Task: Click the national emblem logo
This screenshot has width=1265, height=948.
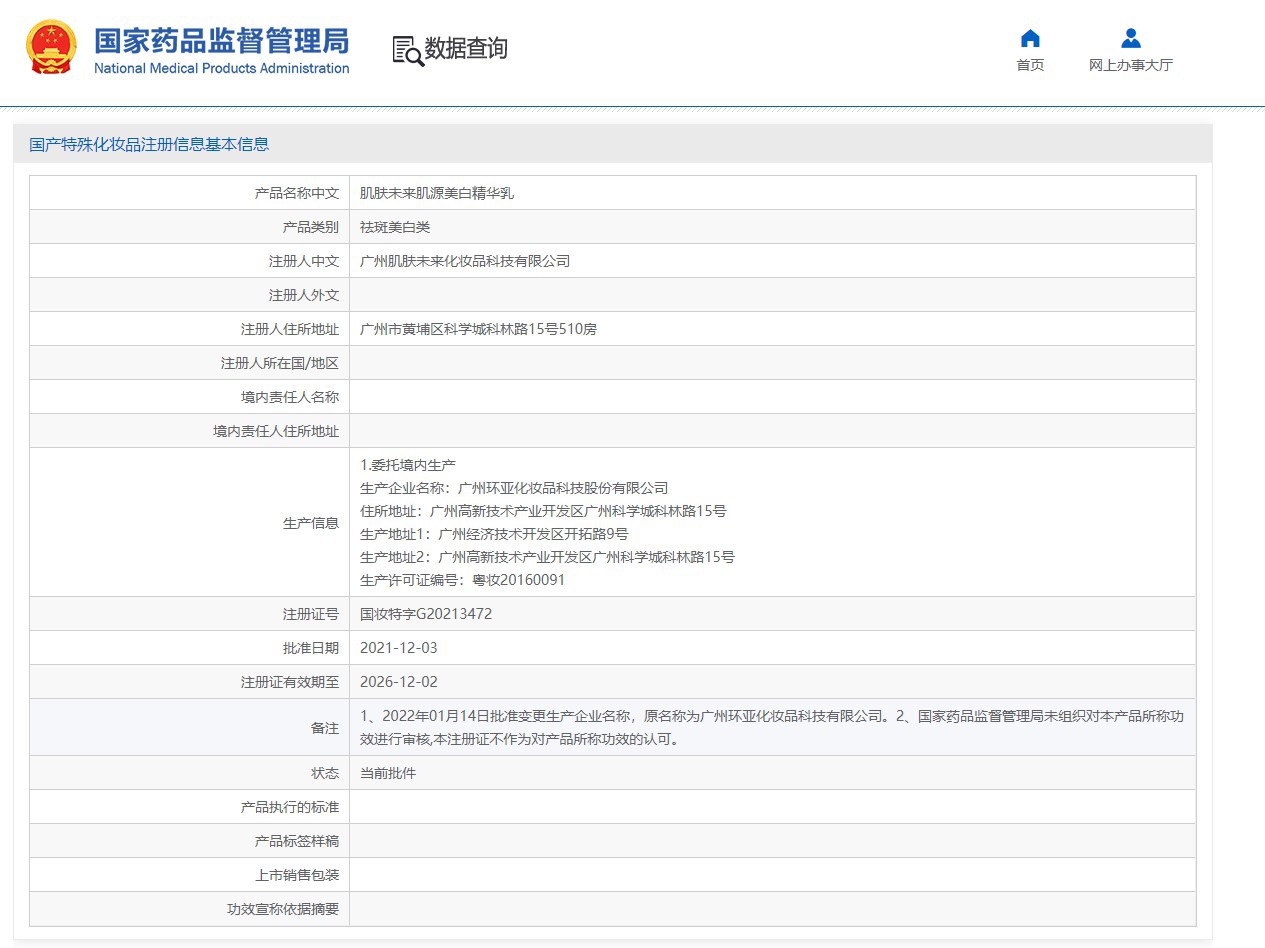Action: tap(50, 48)
